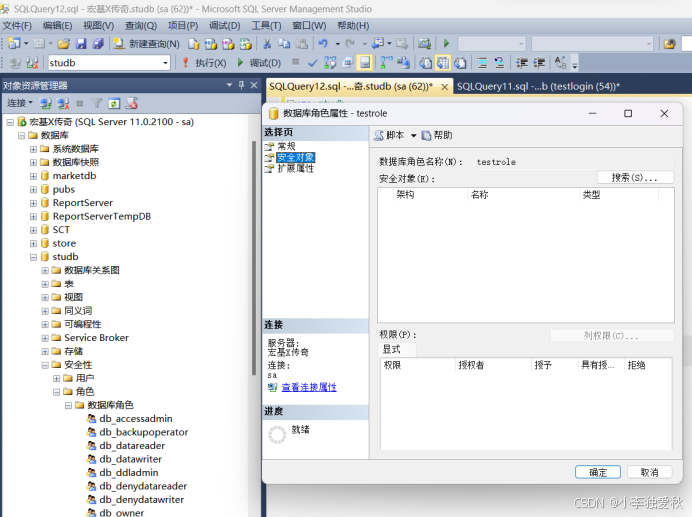
Task: Click the Copy icon in main toolbar
Action: (x=284, y=44)
